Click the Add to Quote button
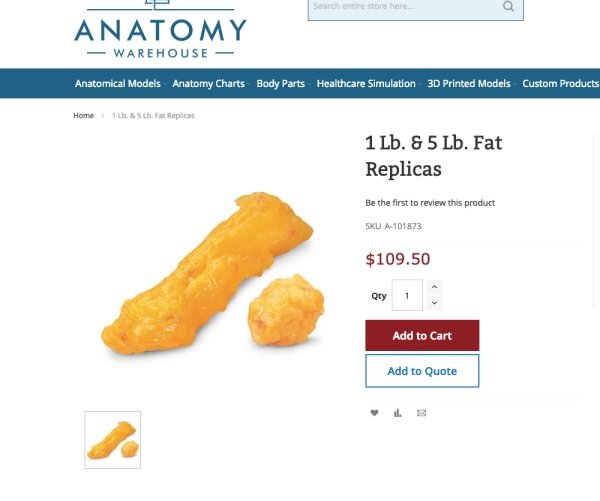Viewport: 600px width, 501px height. (422, 371)
